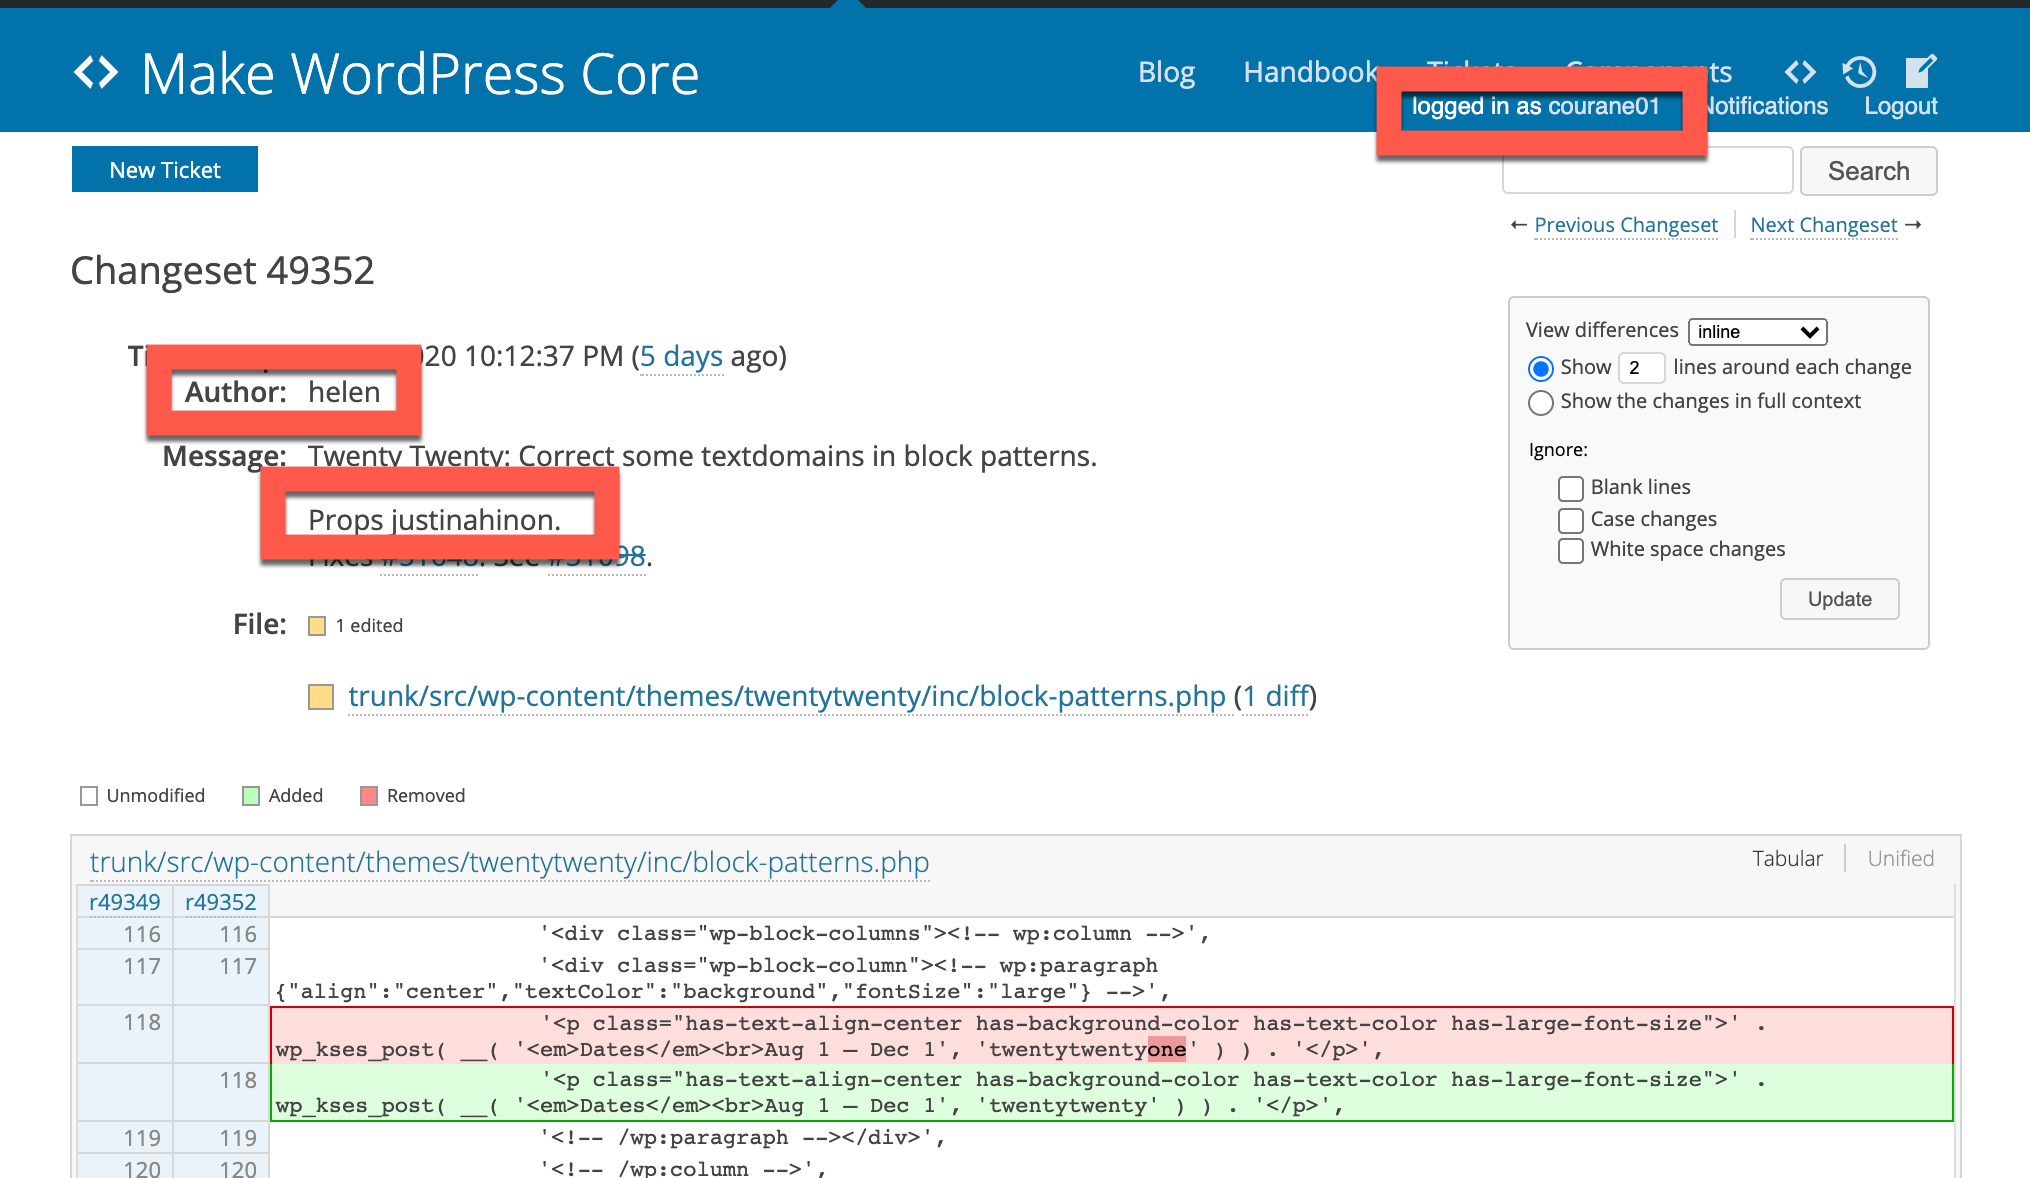The image size is (2030, 1178).
Task: Click the green Added legend swatch
Action: tap(251, 796)
